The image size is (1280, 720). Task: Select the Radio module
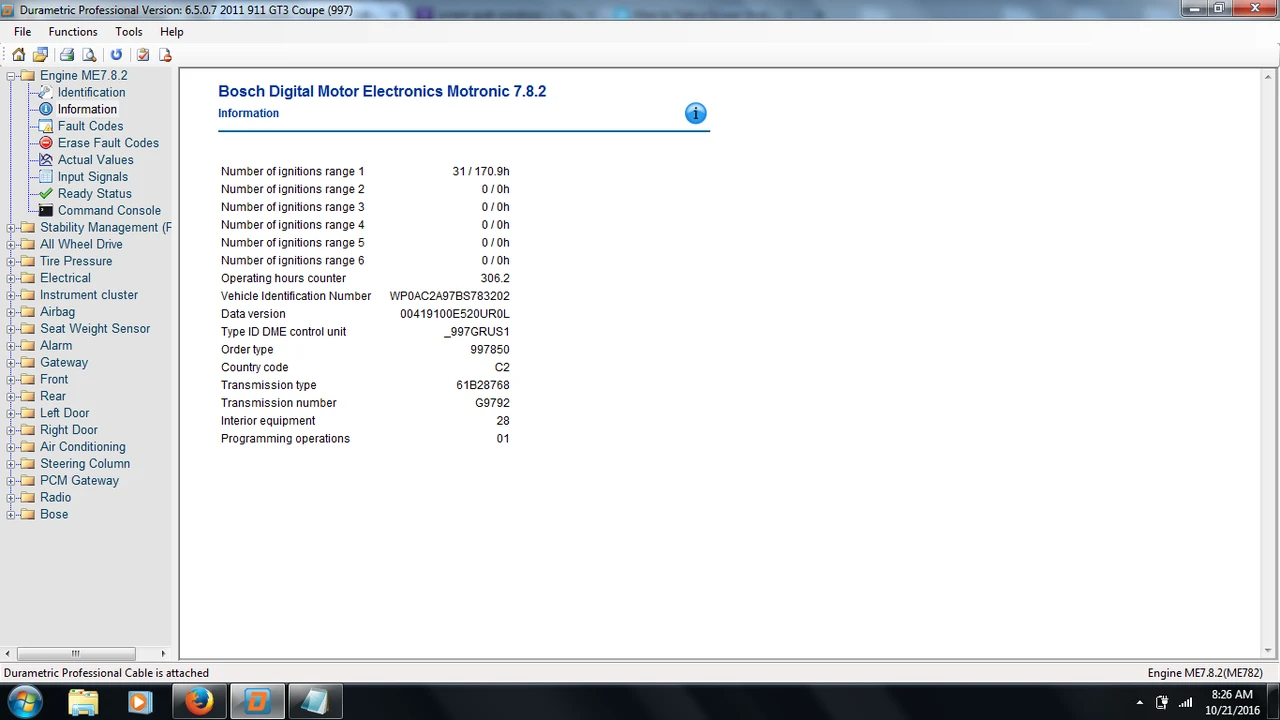point(56,498)
